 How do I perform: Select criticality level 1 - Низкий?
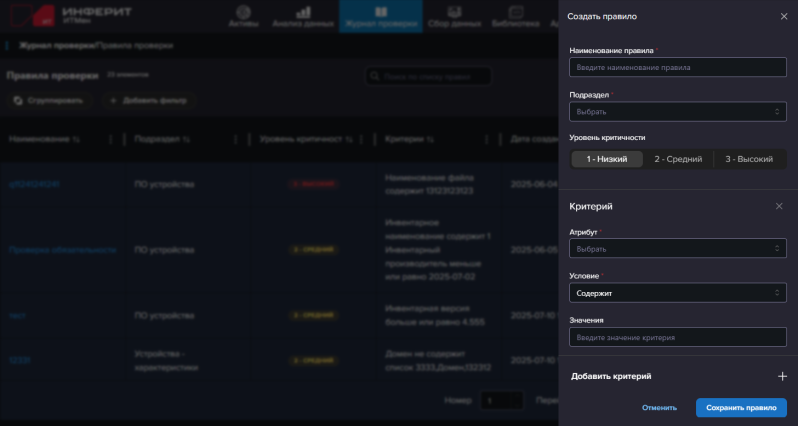pos(607,159)
